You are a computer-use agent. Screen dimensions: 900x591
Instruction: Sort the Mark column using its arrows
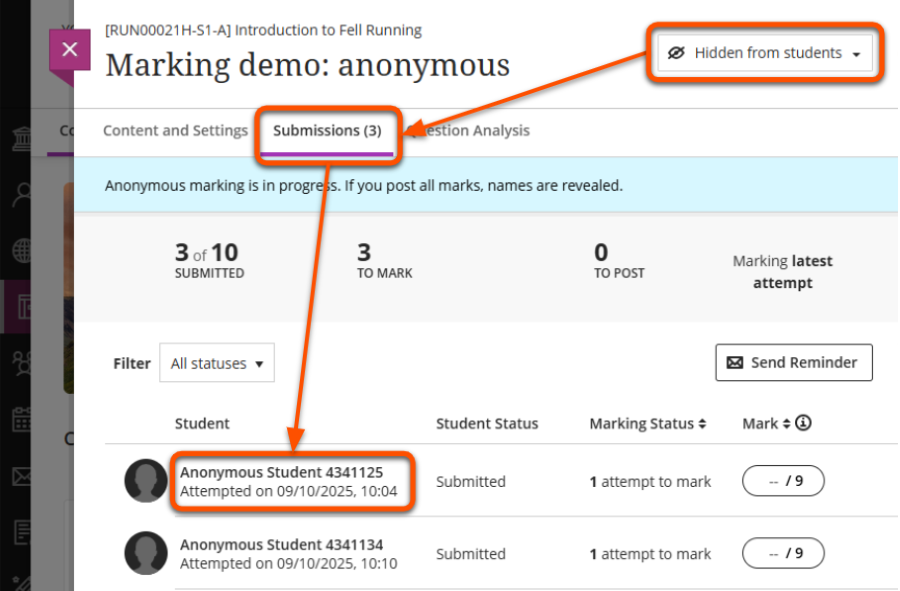pyautogui.click(x=786, y=424)
